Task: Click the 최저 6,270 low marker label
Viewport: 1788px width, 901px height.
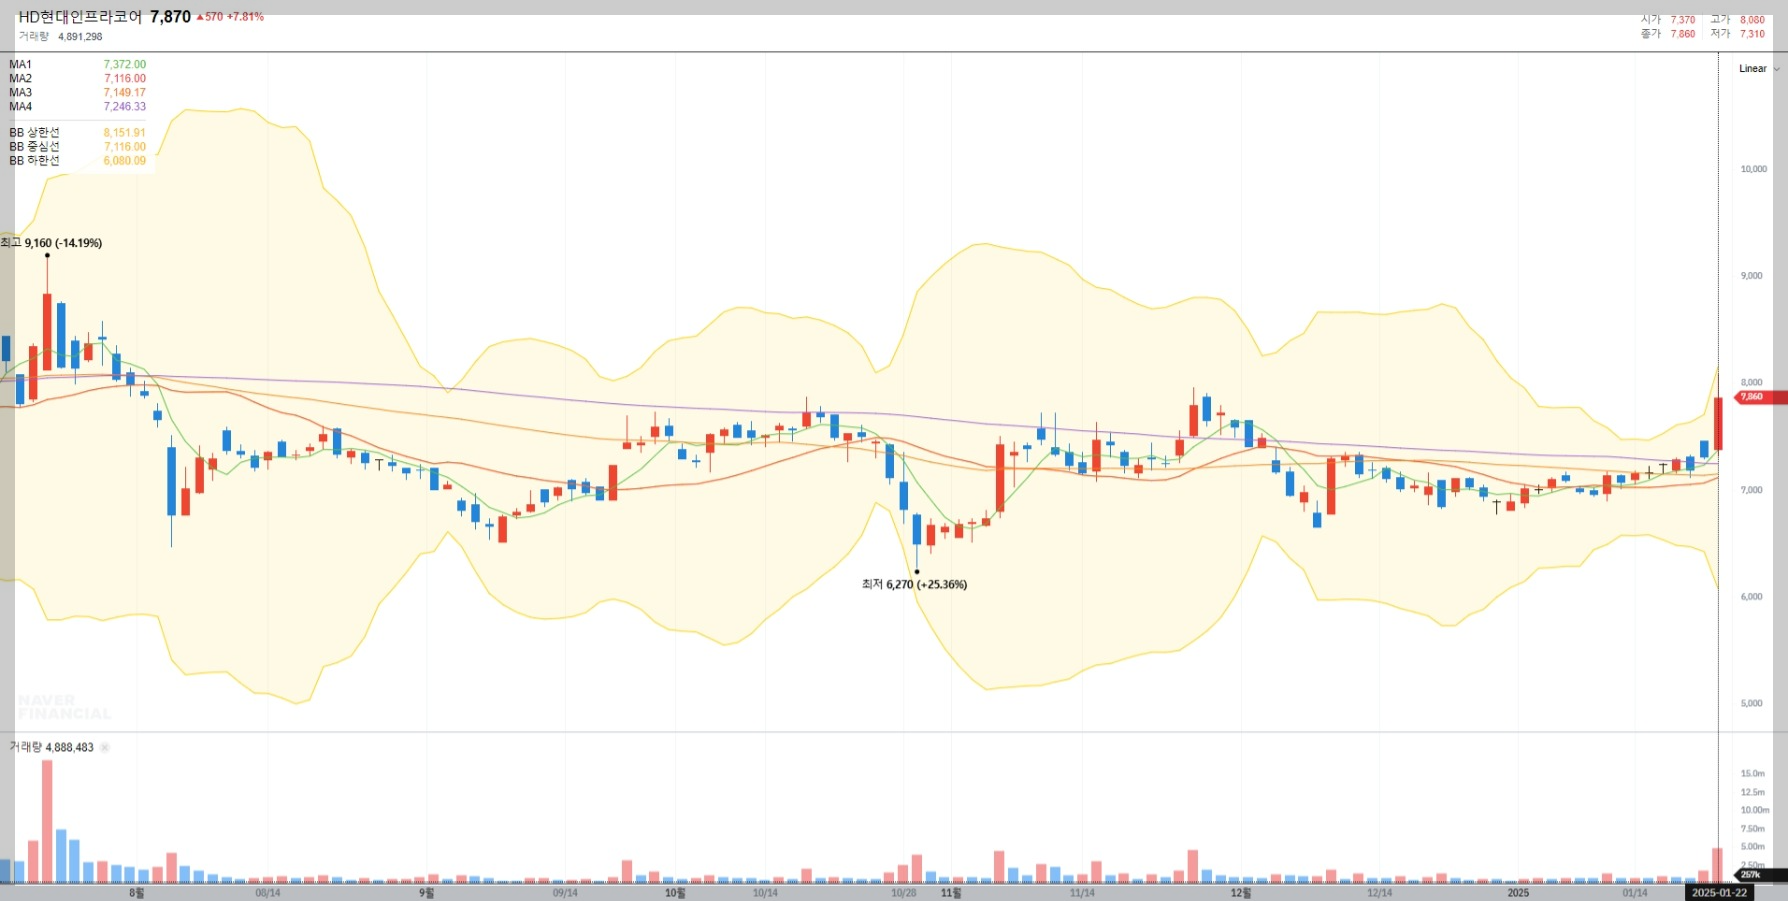Action: click(914, 584)
